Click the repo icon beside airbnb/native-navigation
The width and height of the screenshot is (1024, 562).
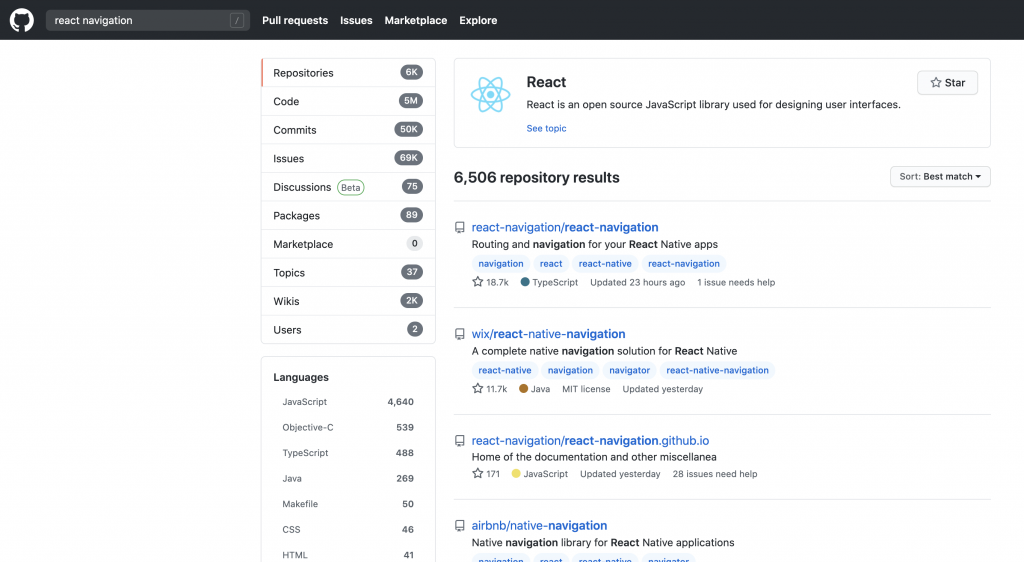460,526
